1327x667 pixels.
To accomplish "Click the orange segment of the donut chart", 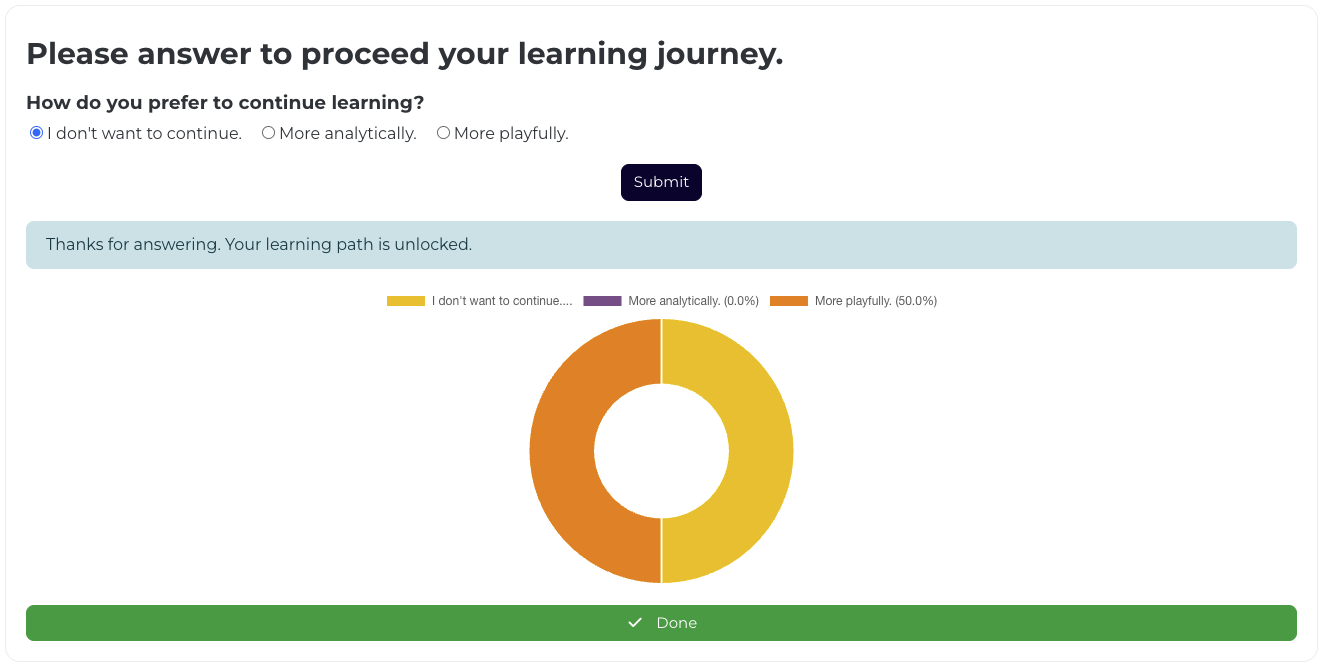I will (x=562, y=451).
